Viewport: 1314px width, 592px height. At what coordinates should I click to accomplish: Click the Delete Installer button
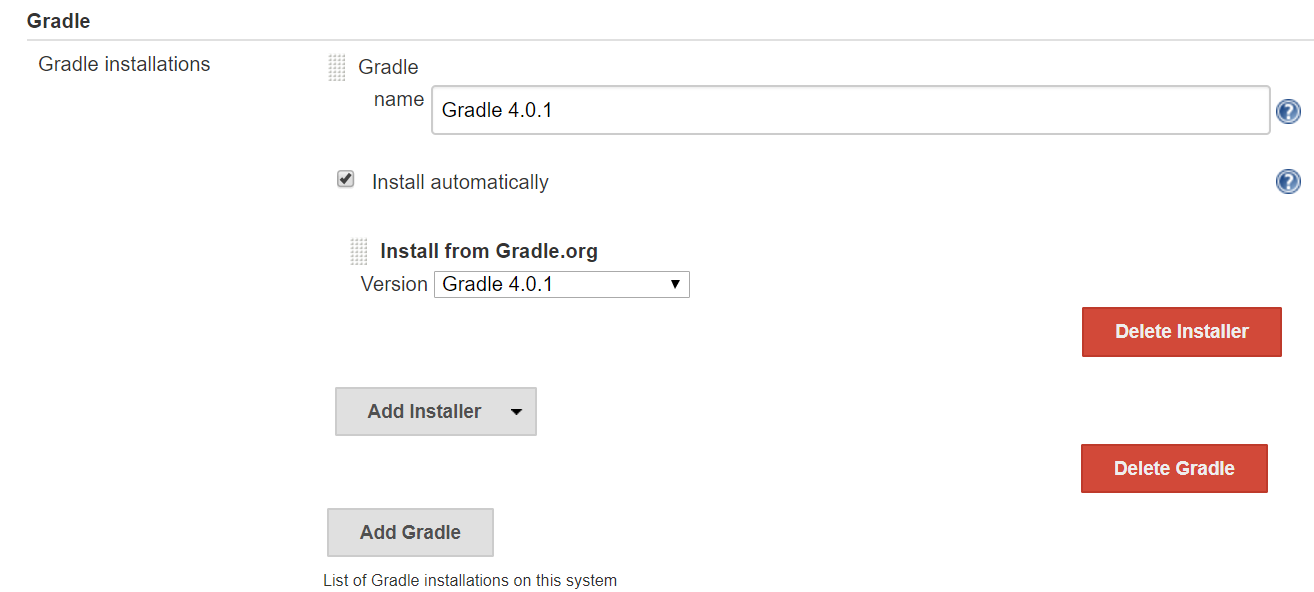(1181, 332)
